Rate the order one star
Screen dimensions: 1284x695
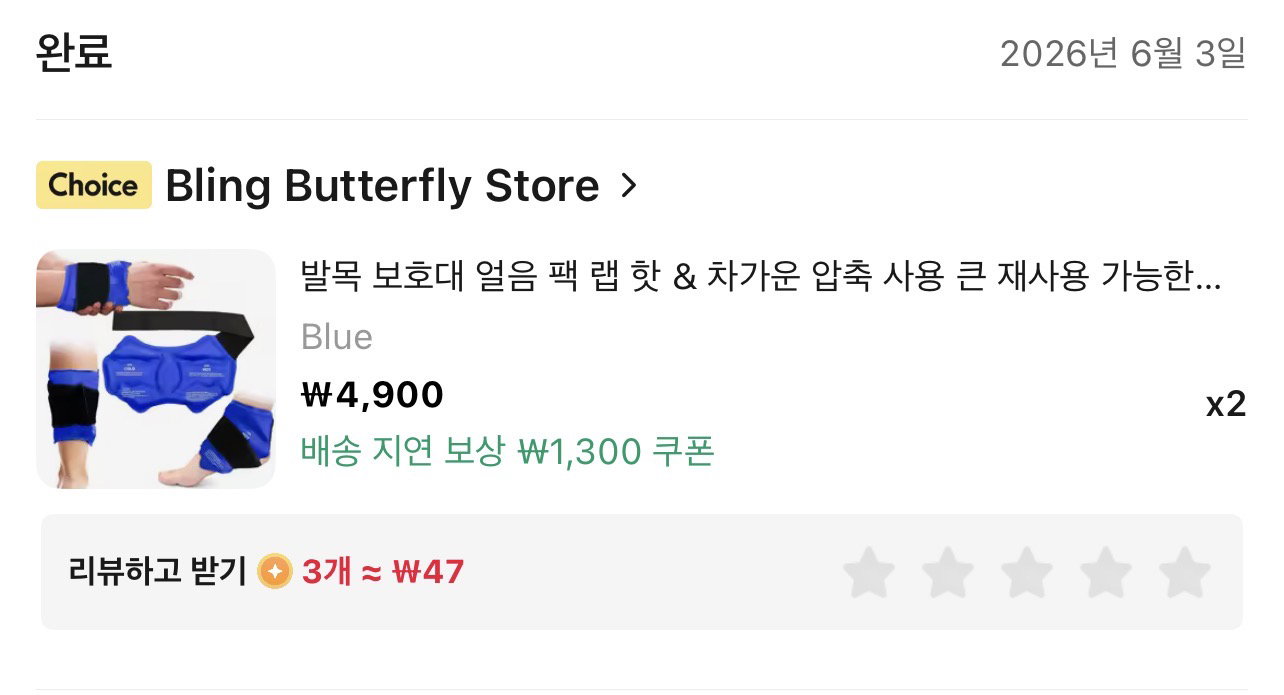[868, 572]
